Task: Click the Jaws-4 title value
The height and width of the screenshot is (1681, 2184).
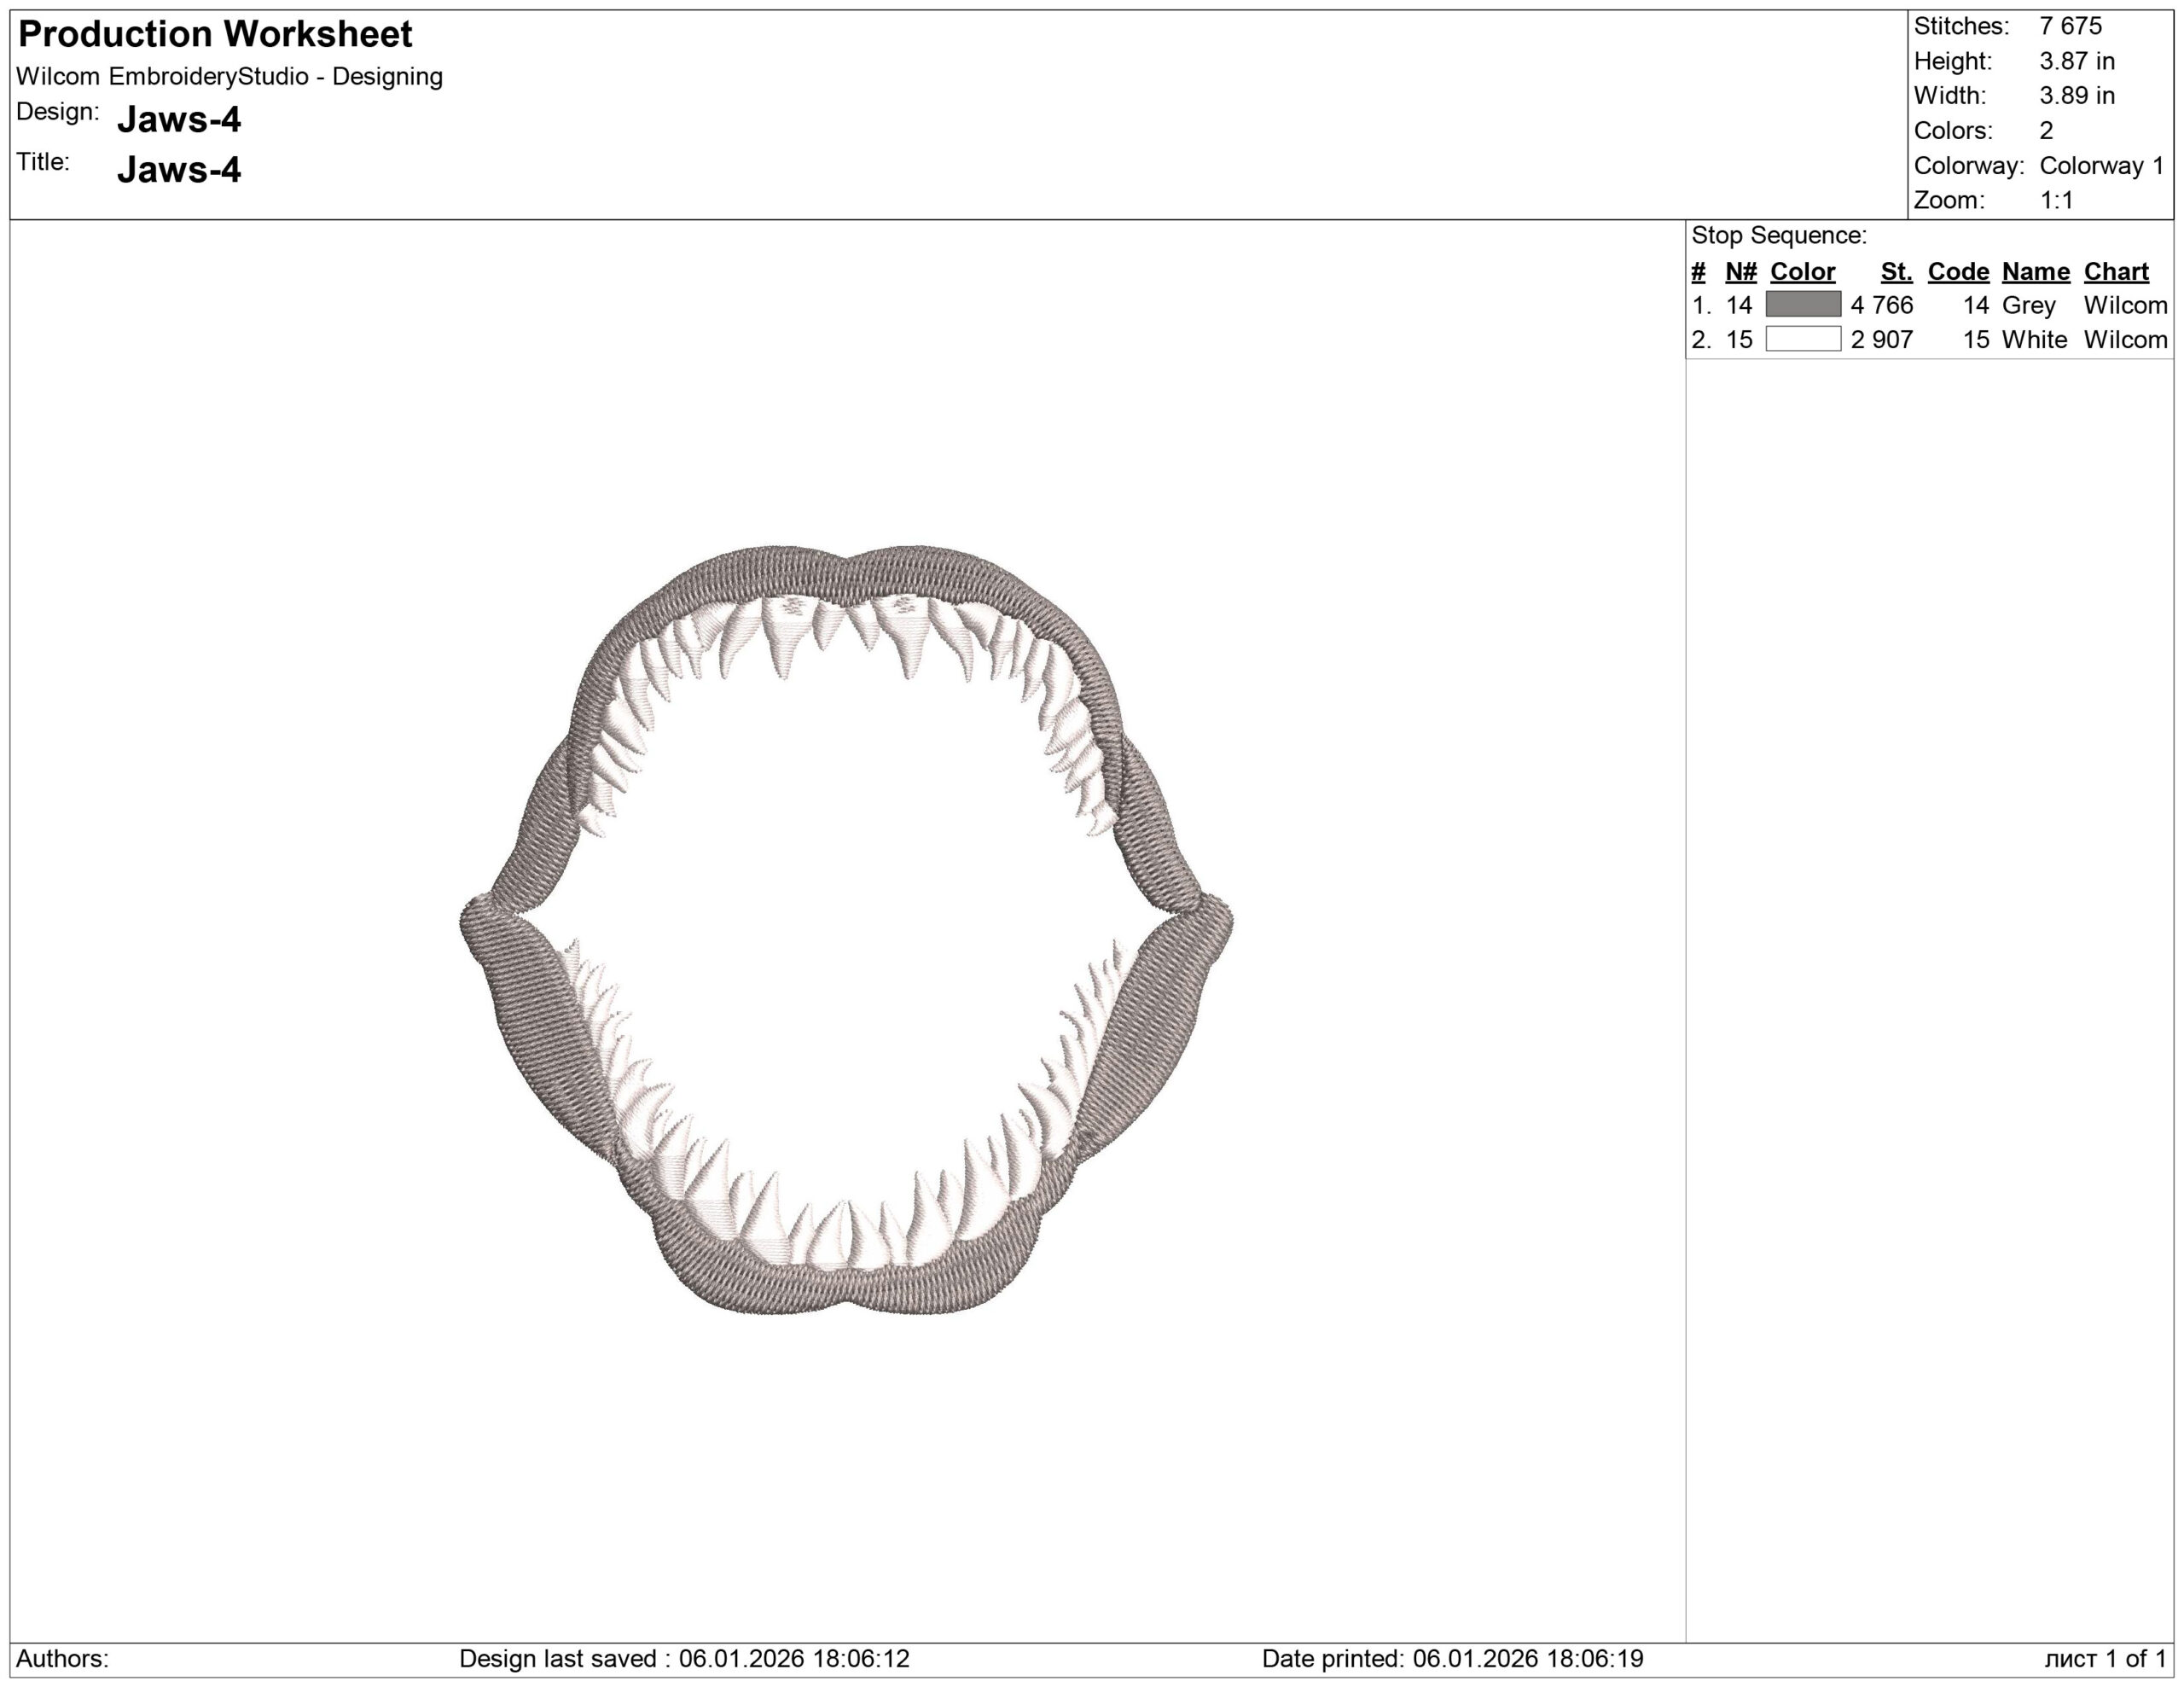Action: [x=179, y=170]
